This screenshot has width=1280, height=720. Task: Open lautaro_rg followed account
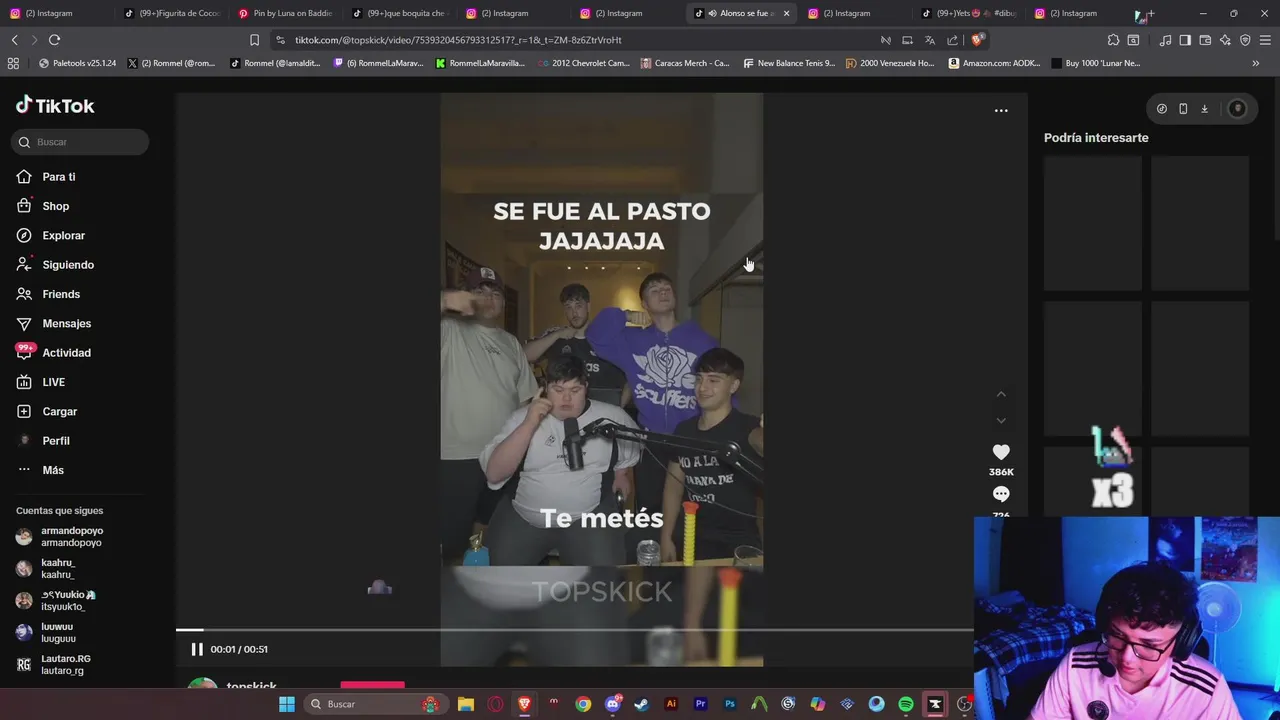tap(54, 665)
